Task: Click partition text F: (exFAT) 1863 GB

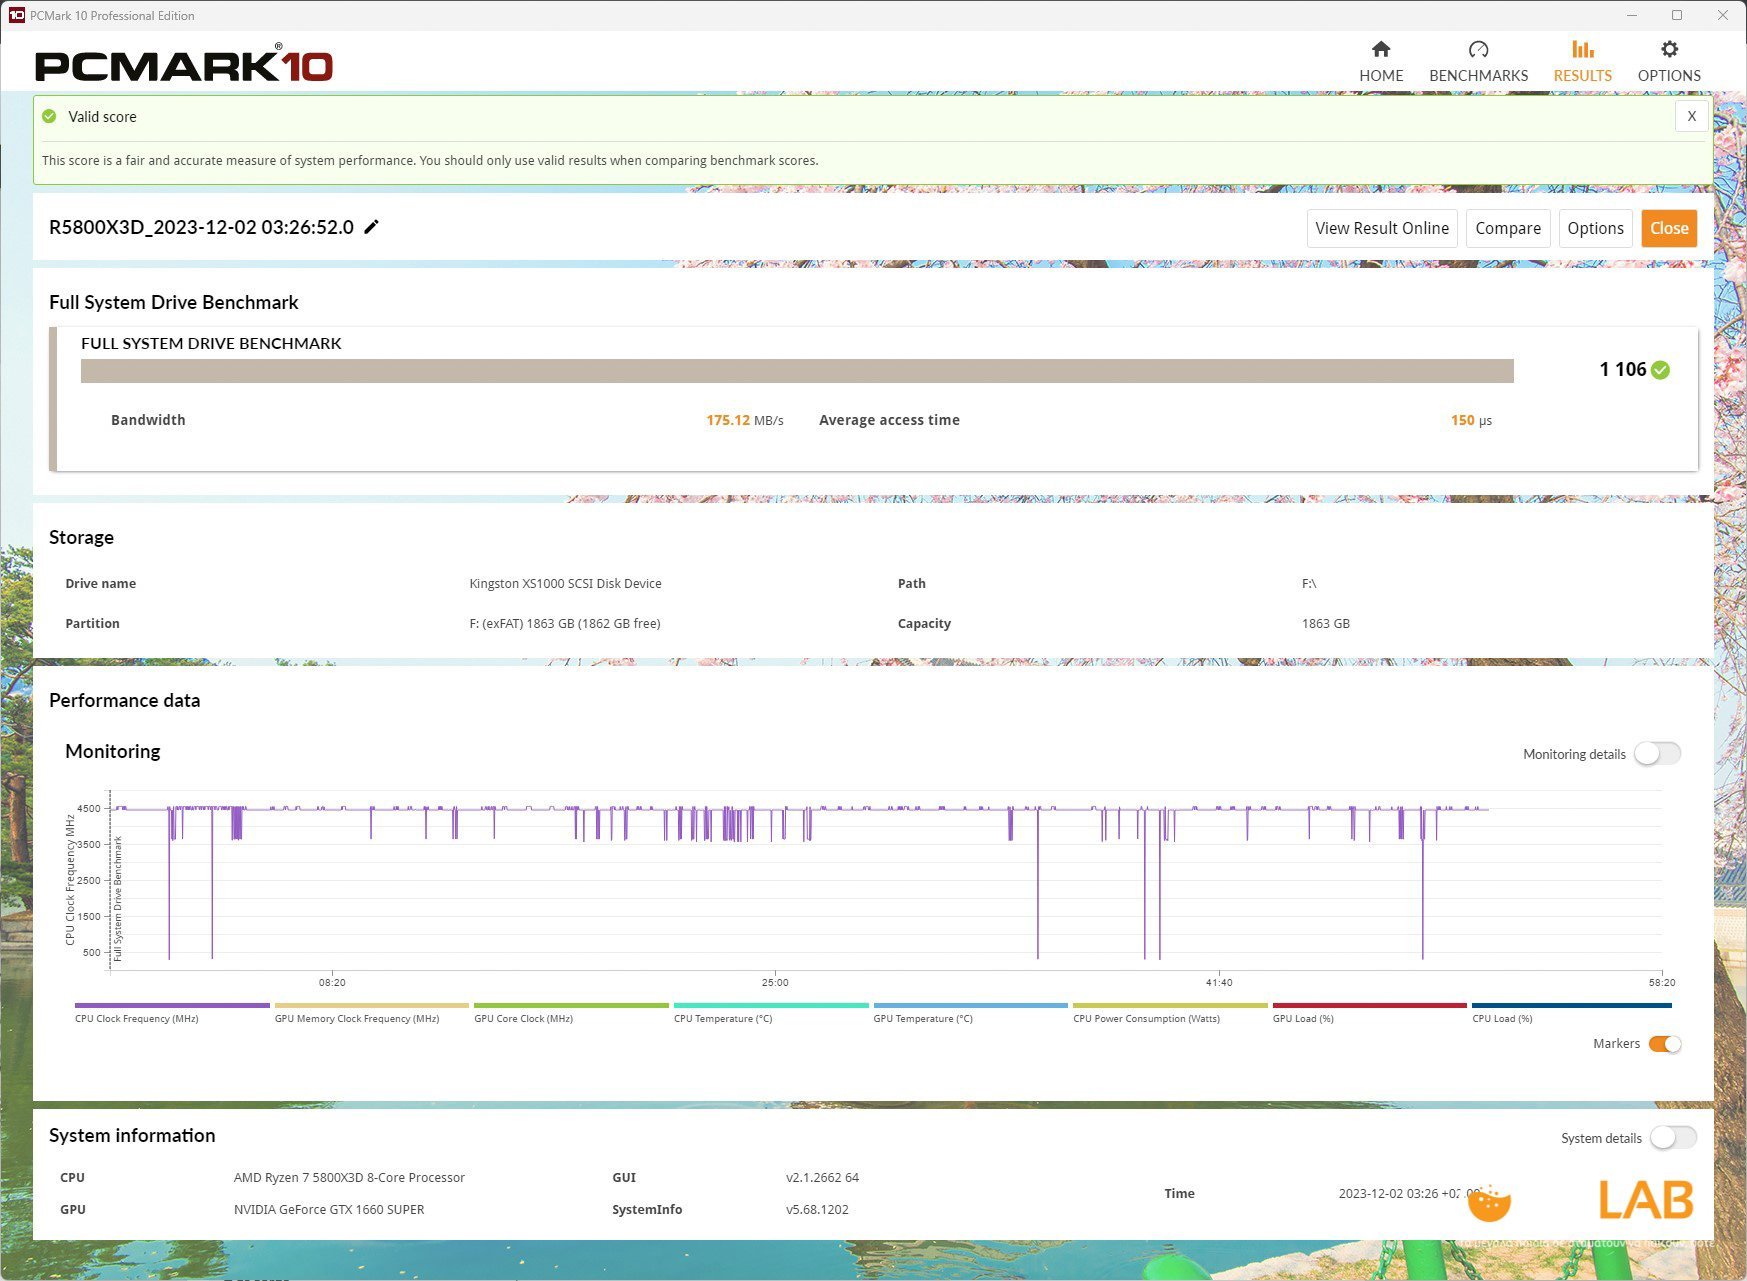Action: [565, 624]
